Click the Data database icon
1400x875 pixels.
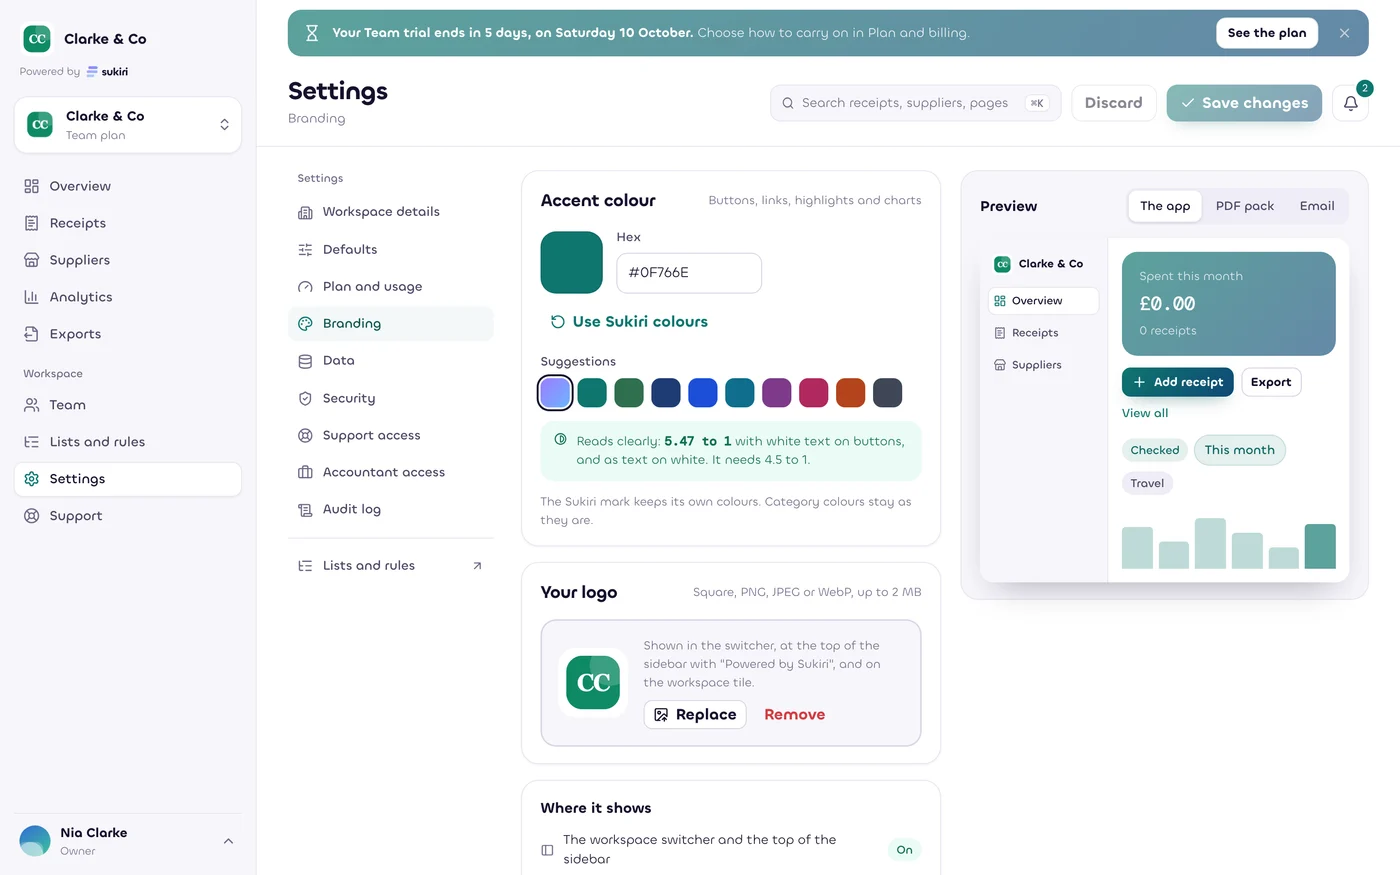(305, 361)
